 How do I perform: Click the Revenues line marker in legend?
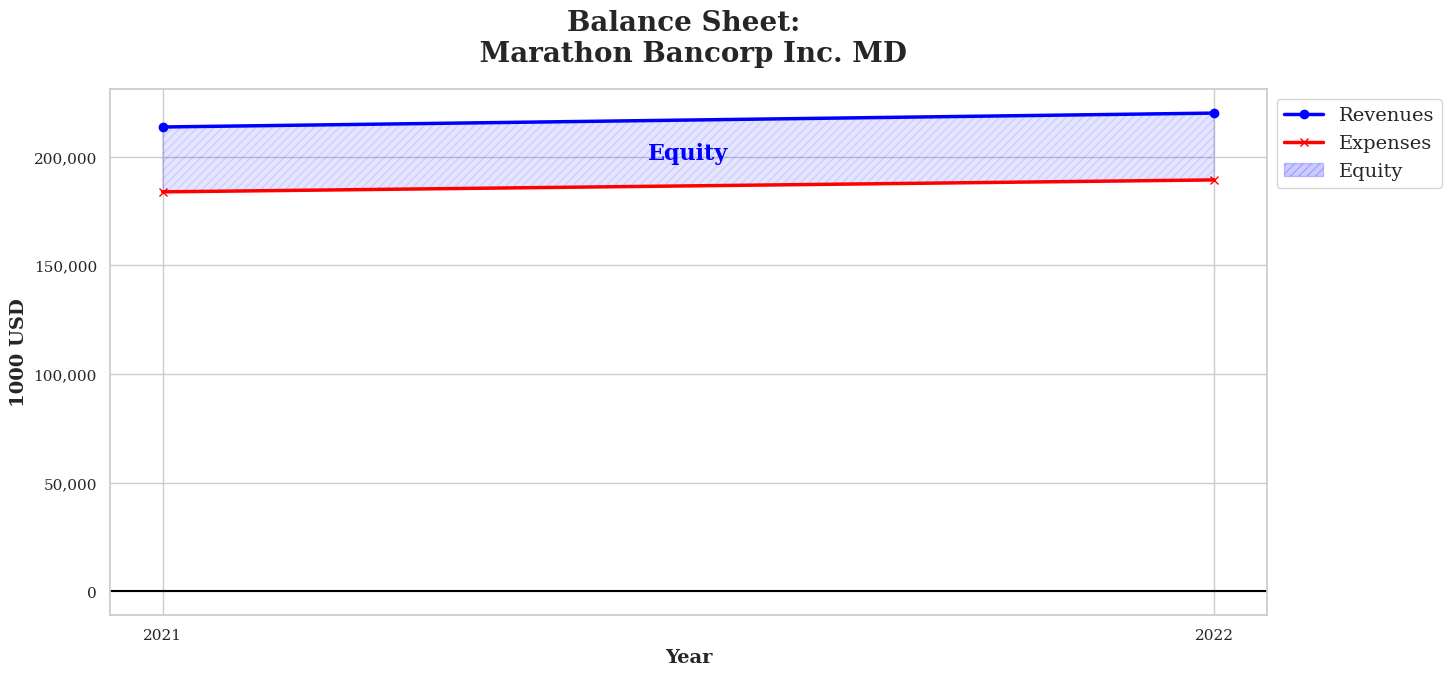coord(1304,115)
